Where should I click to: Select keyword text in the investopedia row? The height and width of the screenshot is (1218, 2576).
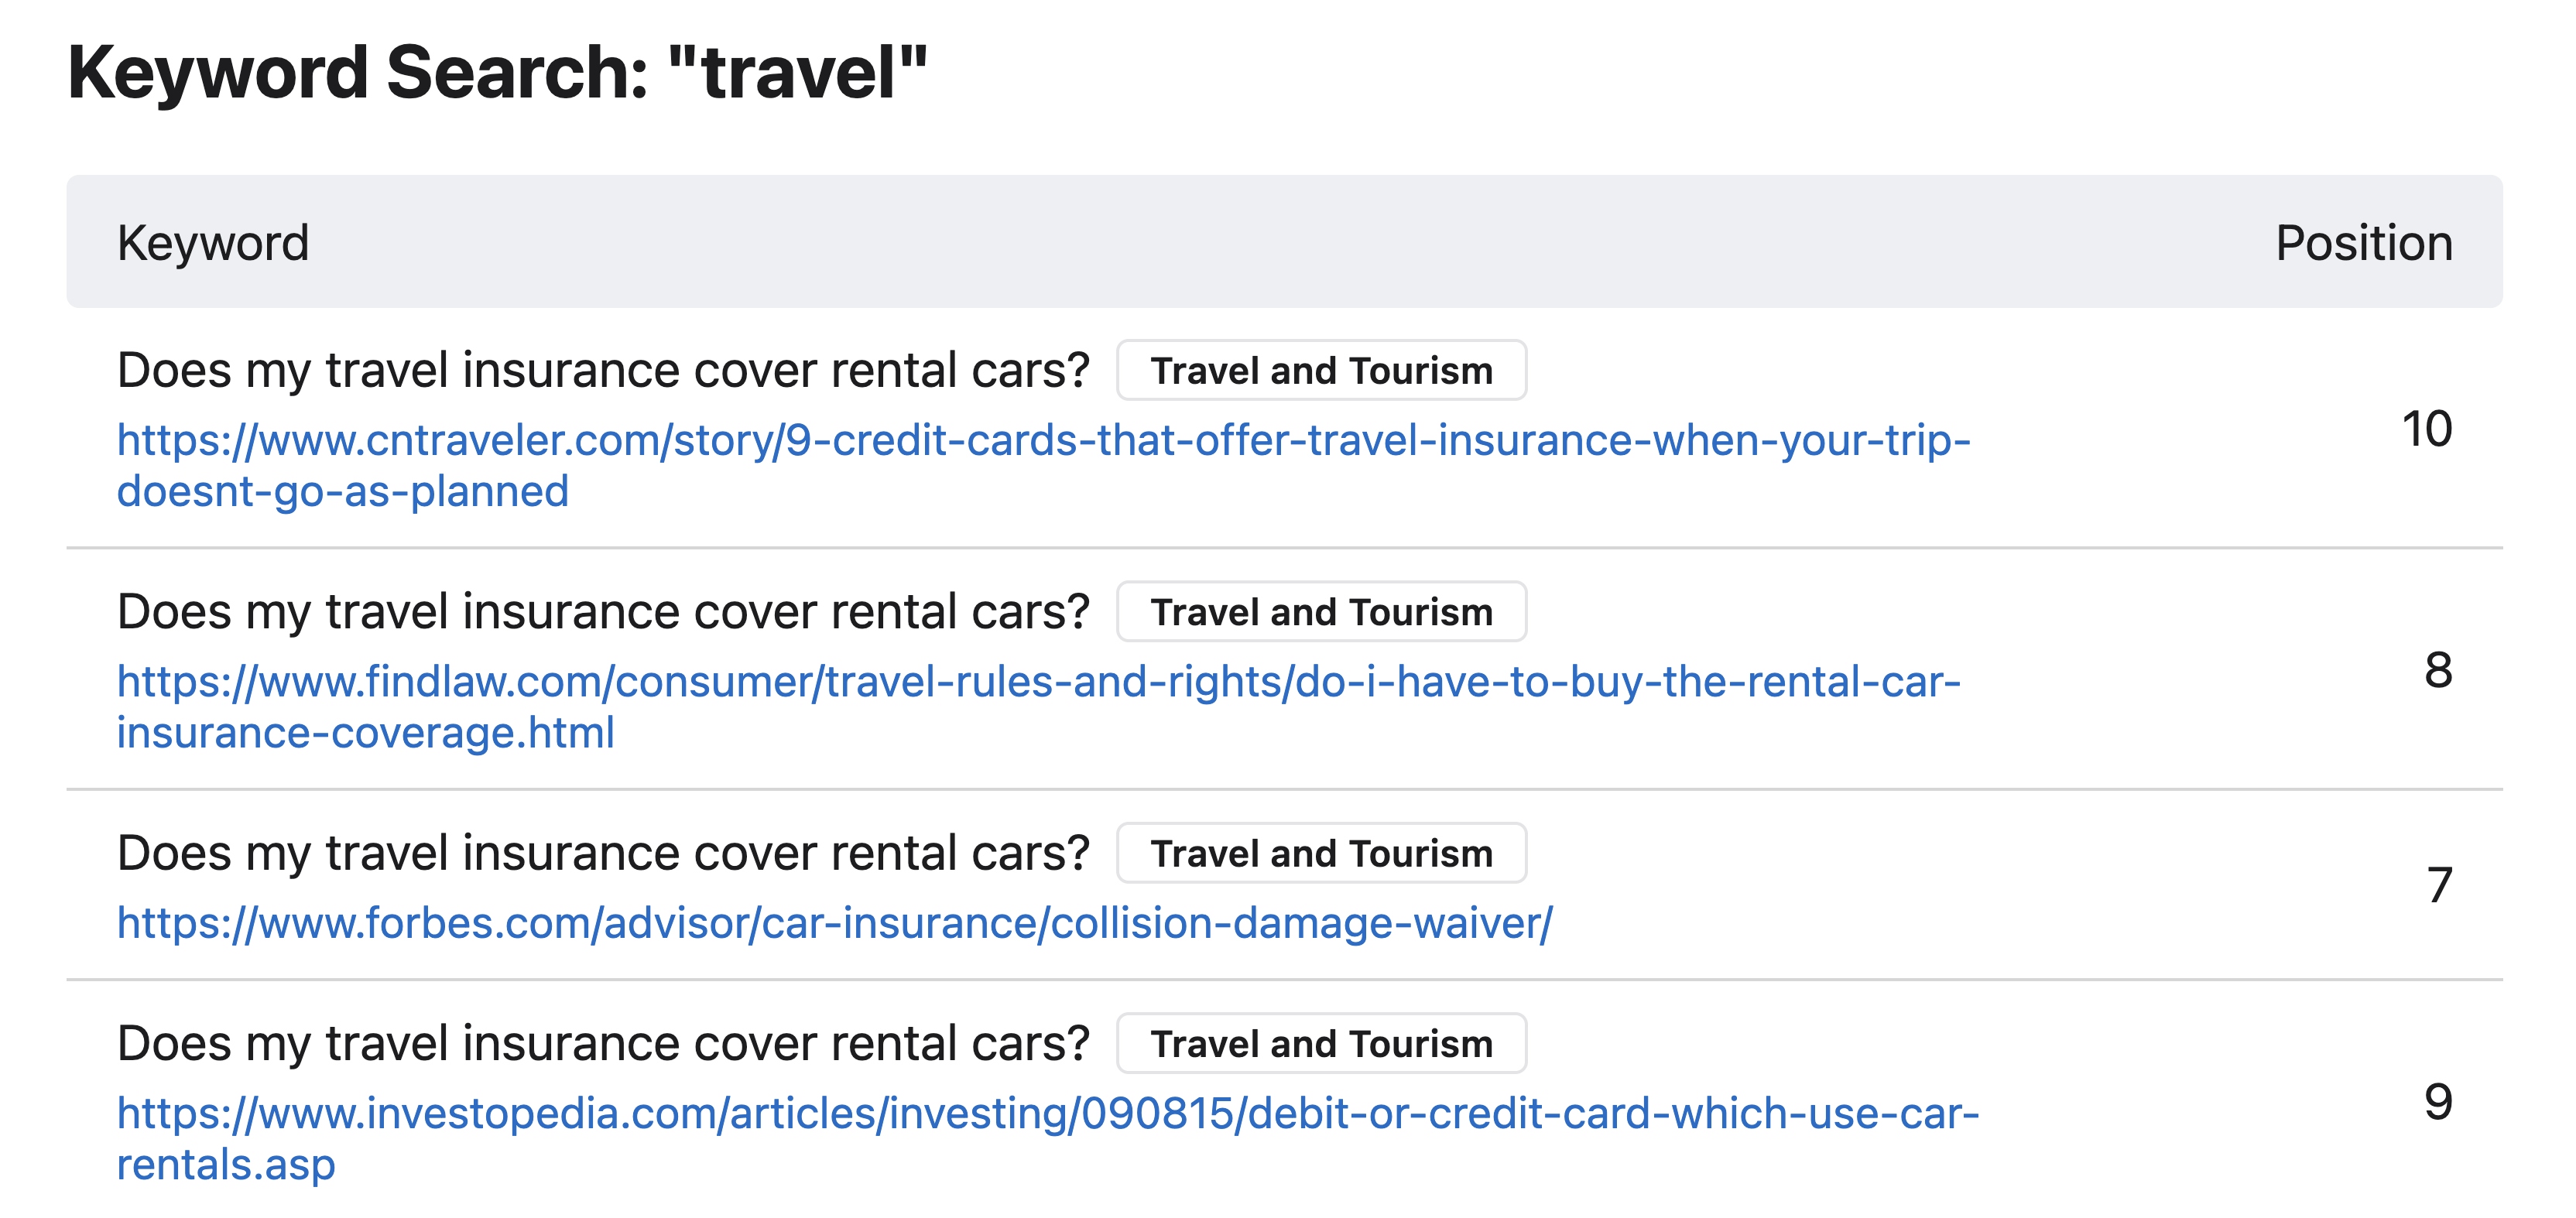(x=603, y=1044)
